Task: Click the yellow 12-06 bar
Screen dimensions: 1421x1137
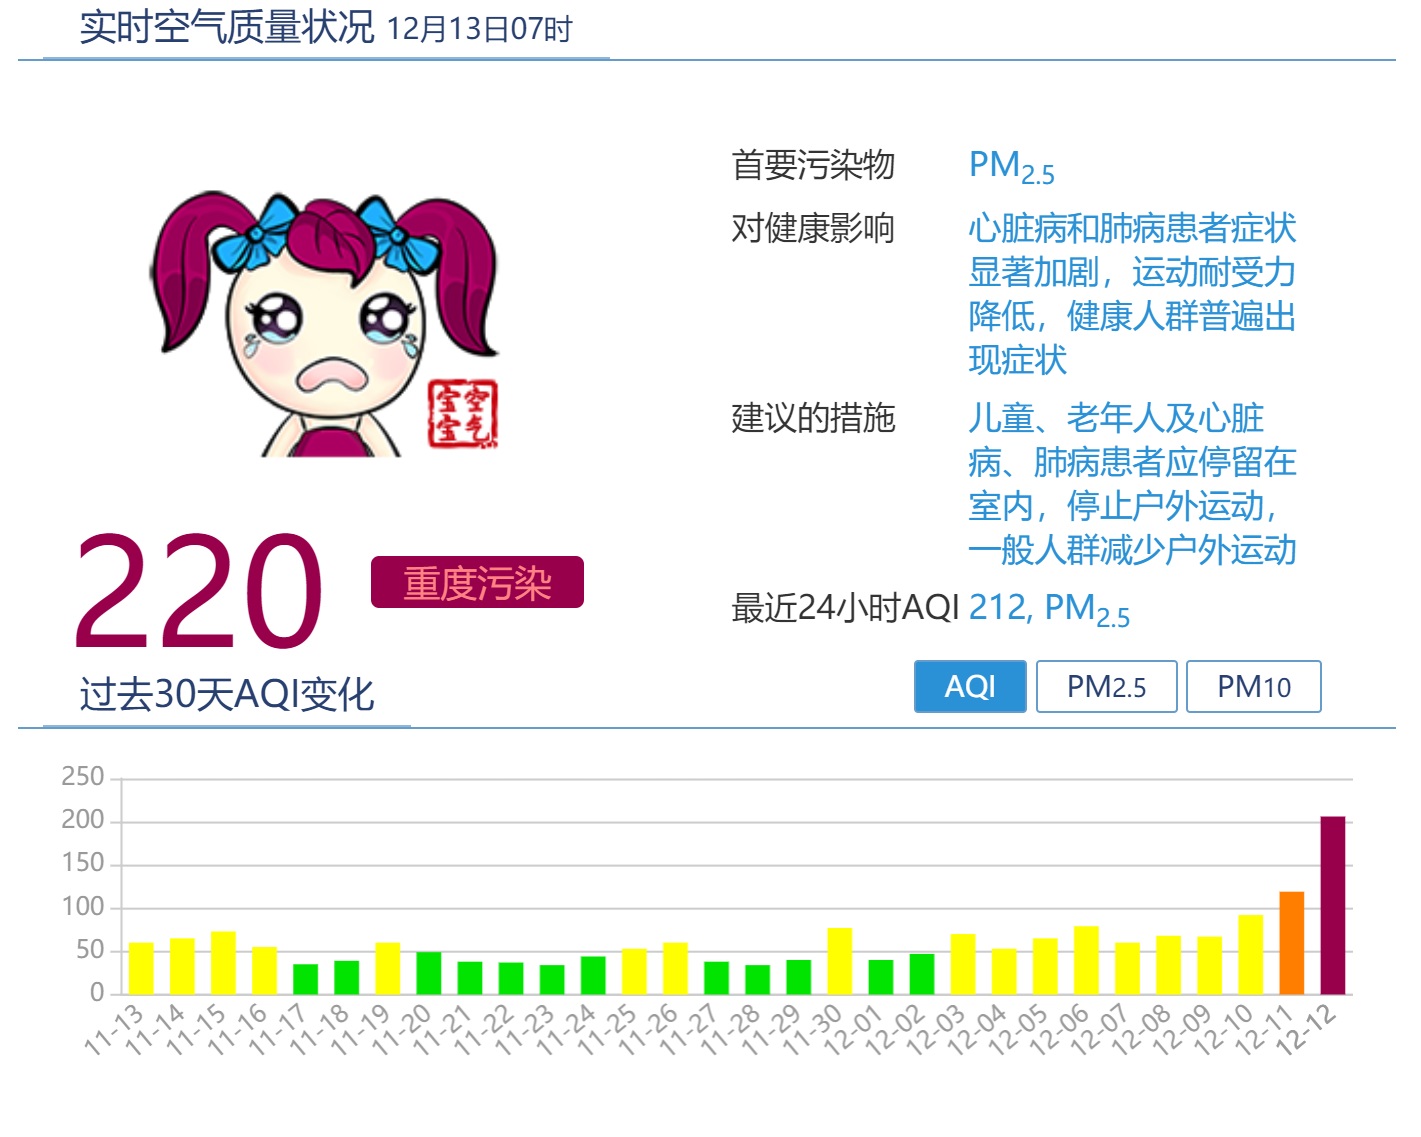Action: pos(1086,960)
